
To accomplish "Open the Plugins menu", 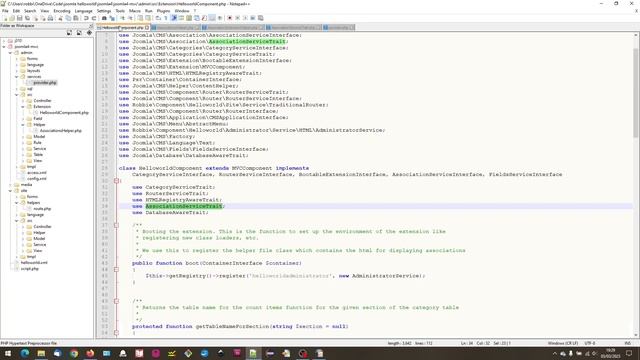I will point(163,11).
